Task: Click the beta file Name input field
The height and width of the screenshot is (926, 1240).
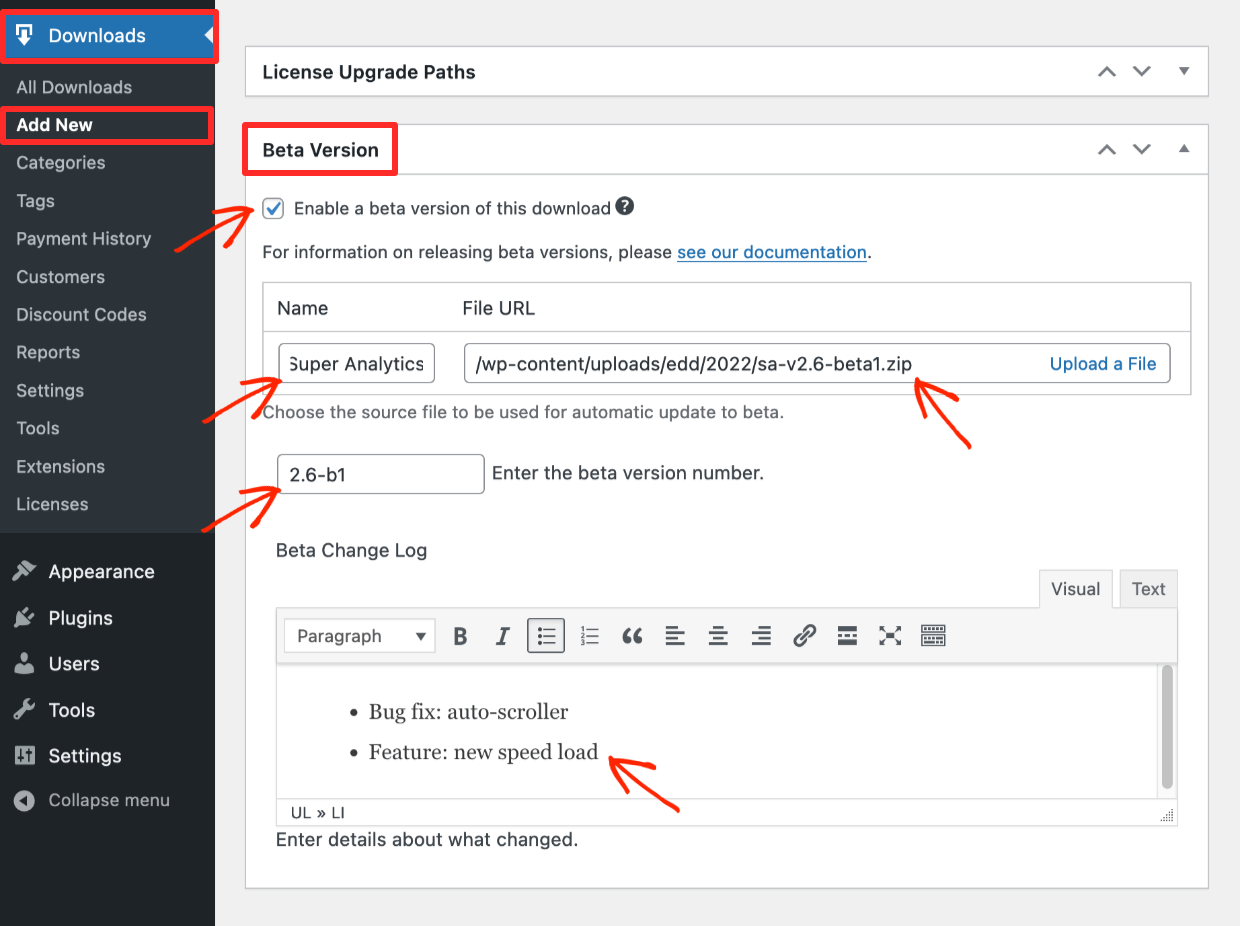Action: tap(356, 364)
